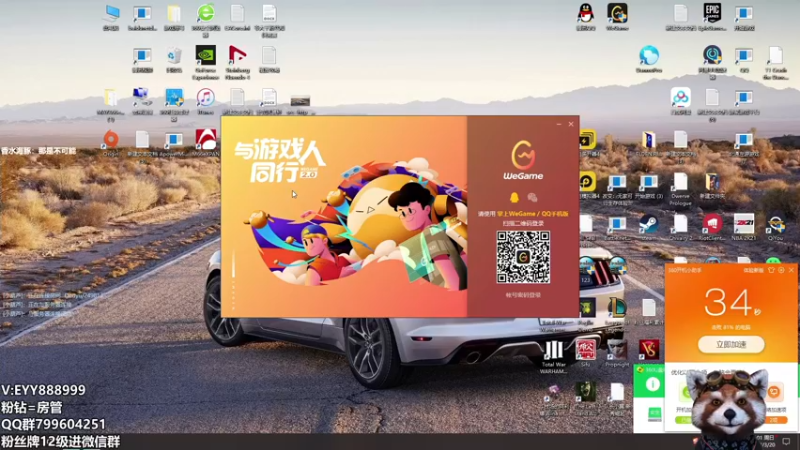Launch the Steam desktop icon
800x450 pixels.
[x=648, y=228]
